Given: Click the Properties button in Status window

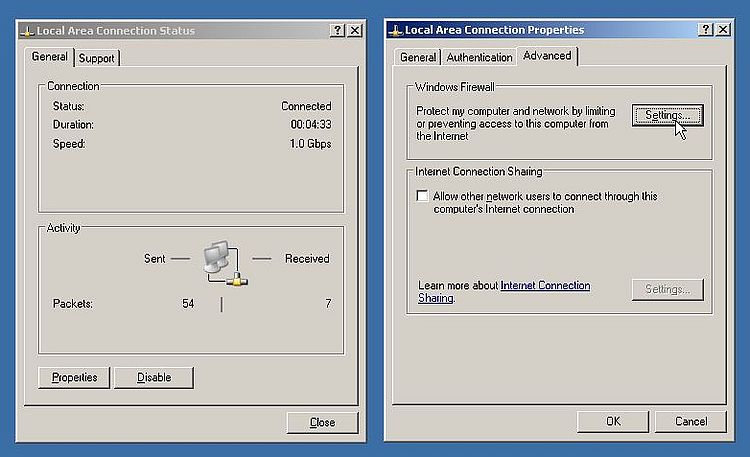Looking at the screenshot, I should 74,378.
